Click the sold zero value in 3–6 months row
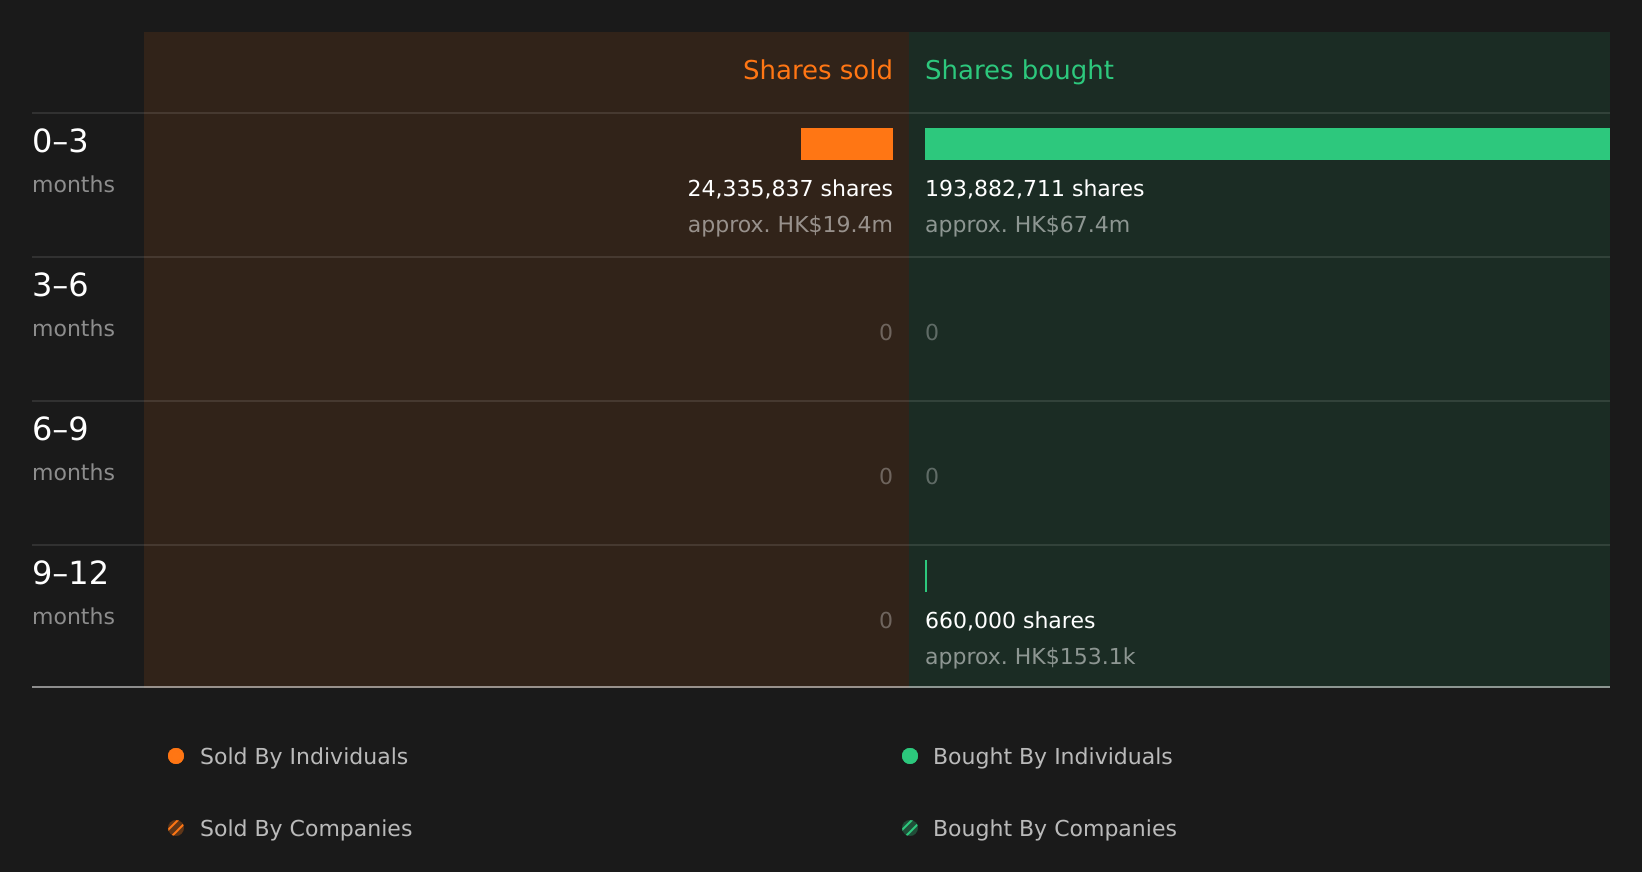The width and height of the screenshot is (1642, 872). (x=886, y=332)
